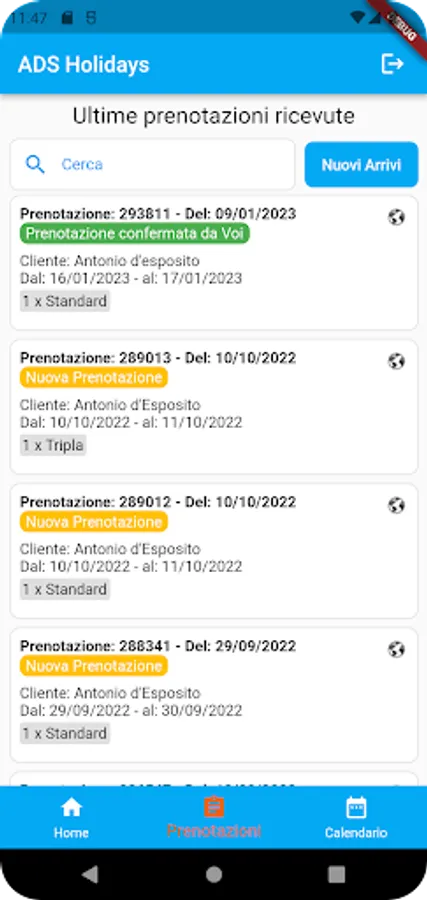Select the '1 x Tripla' room tag
This screenshot has height=900, width=427.
[53, 445]
